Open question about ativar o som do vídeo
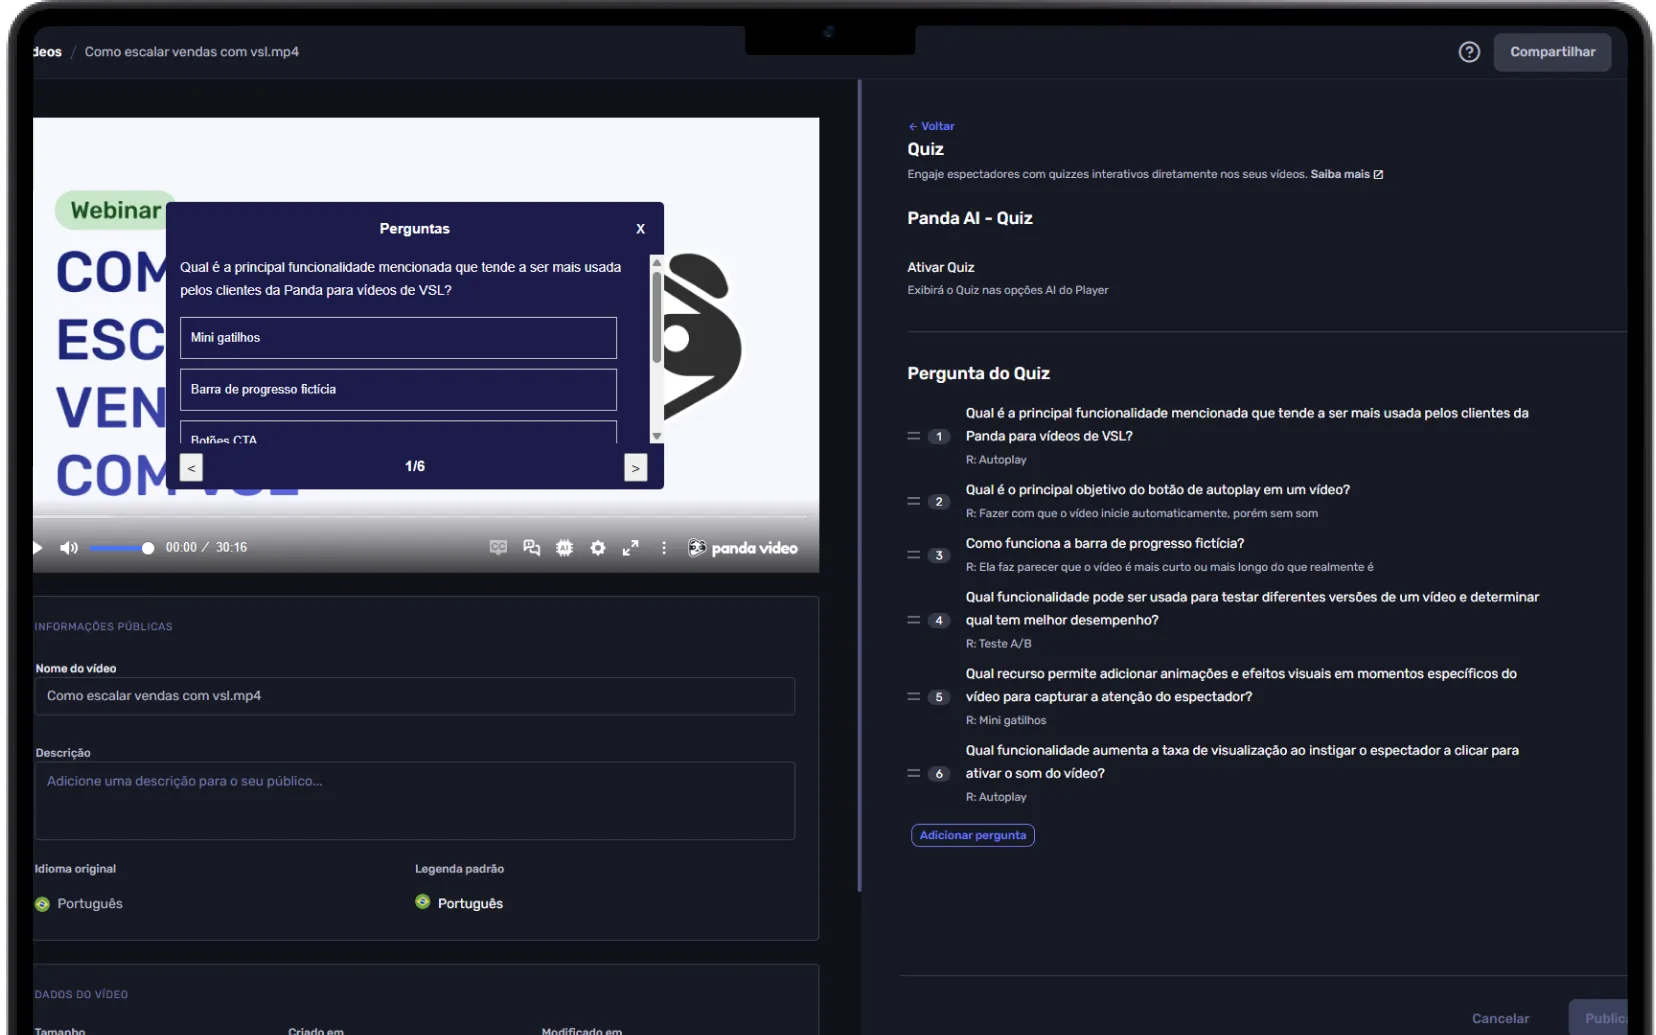 (x=1241, y=762)
